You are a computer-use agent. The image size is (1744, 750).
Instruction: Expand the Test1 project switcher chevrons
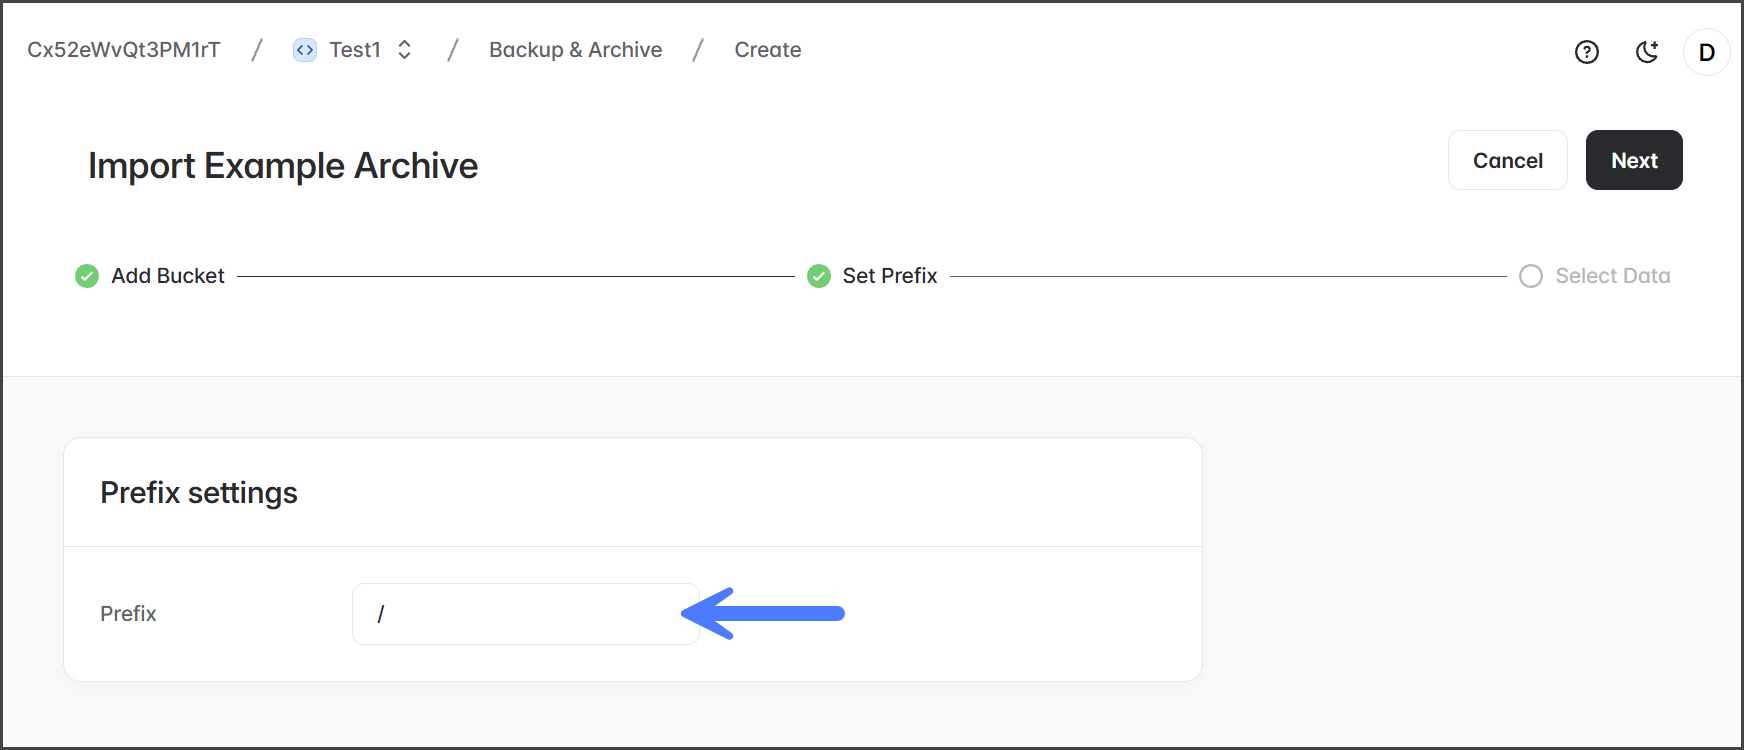pos(404,50)
